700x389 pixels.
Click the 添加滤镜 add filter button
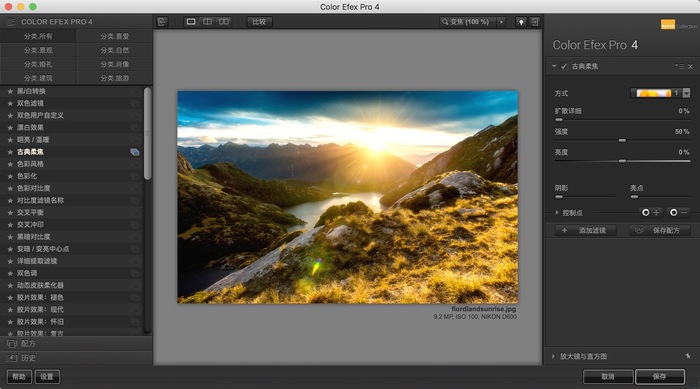point(586,230)
